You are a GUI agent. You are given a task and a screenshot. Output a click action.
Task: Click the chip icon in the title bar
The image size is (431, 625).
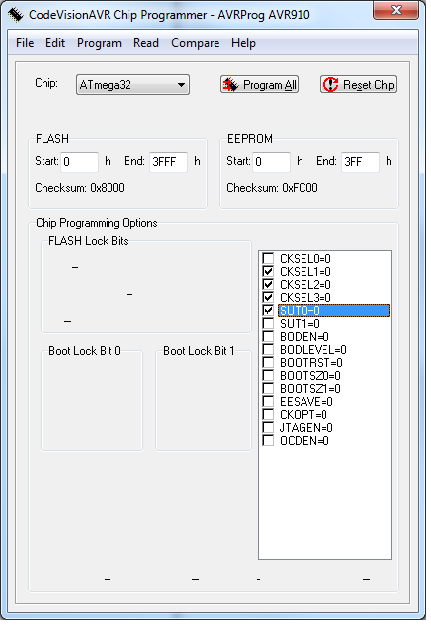point(16,15)
